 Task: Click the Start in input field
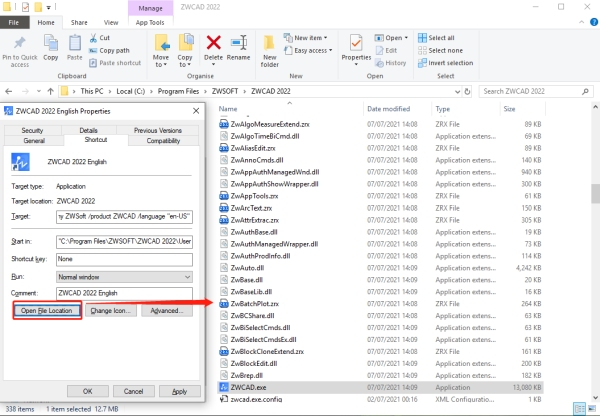coord(124,241)
